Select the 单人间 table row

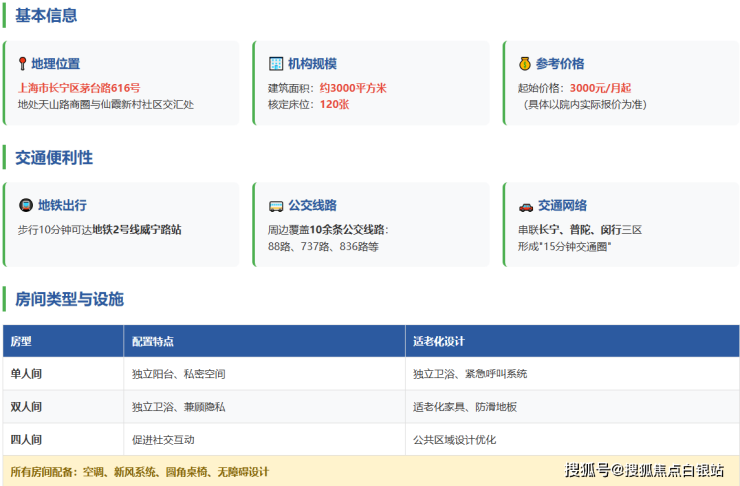[x=370, y=374]
